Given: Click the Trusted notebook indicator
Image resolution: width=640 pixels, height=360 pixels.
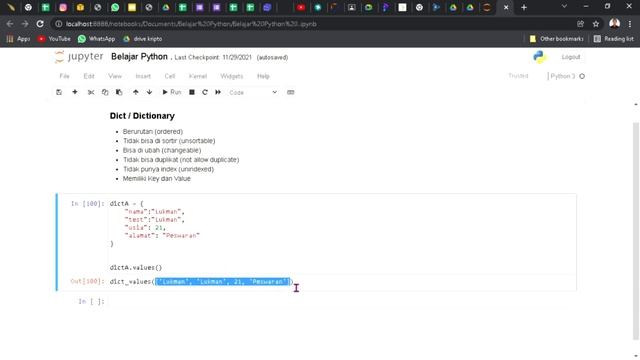Looking at the screenshot, I should (x=518, y=76).
